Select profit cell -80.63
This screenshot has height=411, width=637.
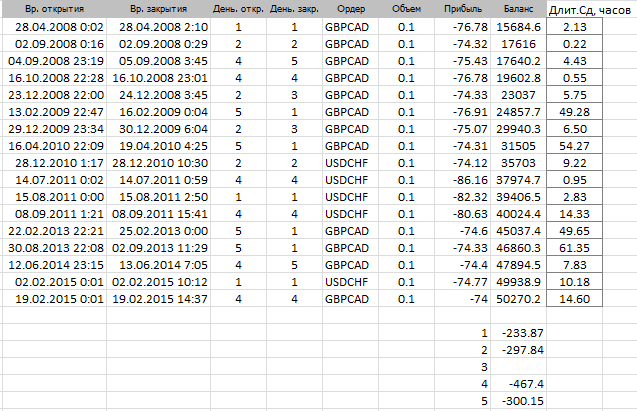[463, 214]
